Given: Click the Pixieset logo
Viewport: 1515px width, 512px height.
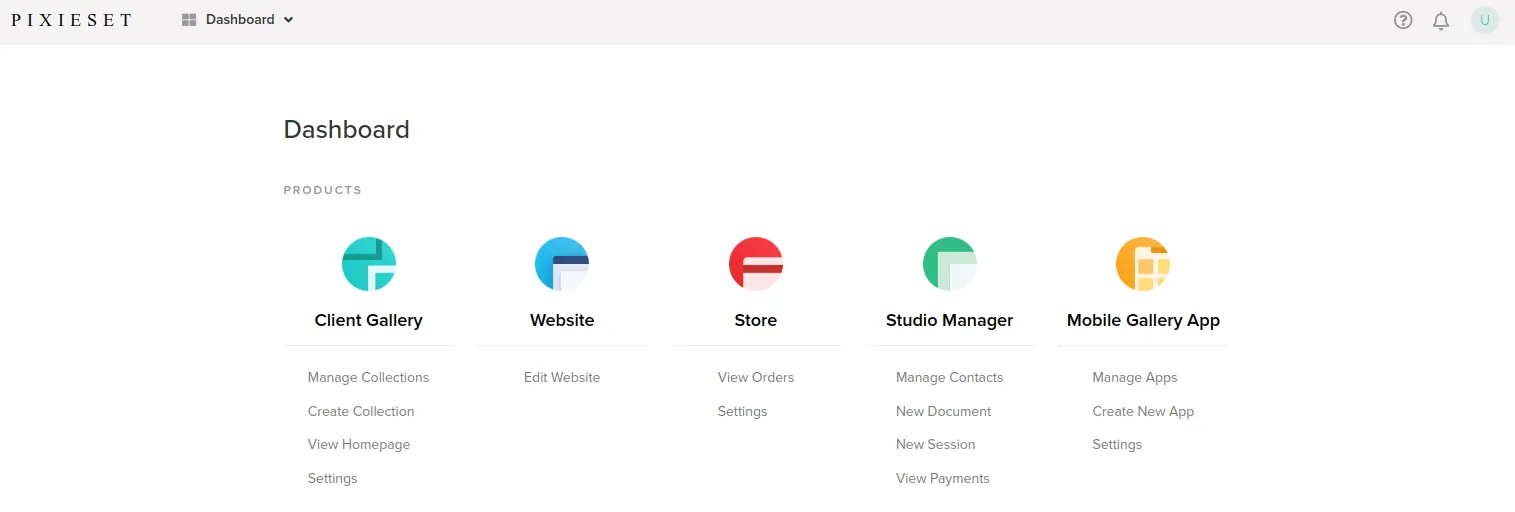Looking at the screenshot, I should click(x=71, y=20).
